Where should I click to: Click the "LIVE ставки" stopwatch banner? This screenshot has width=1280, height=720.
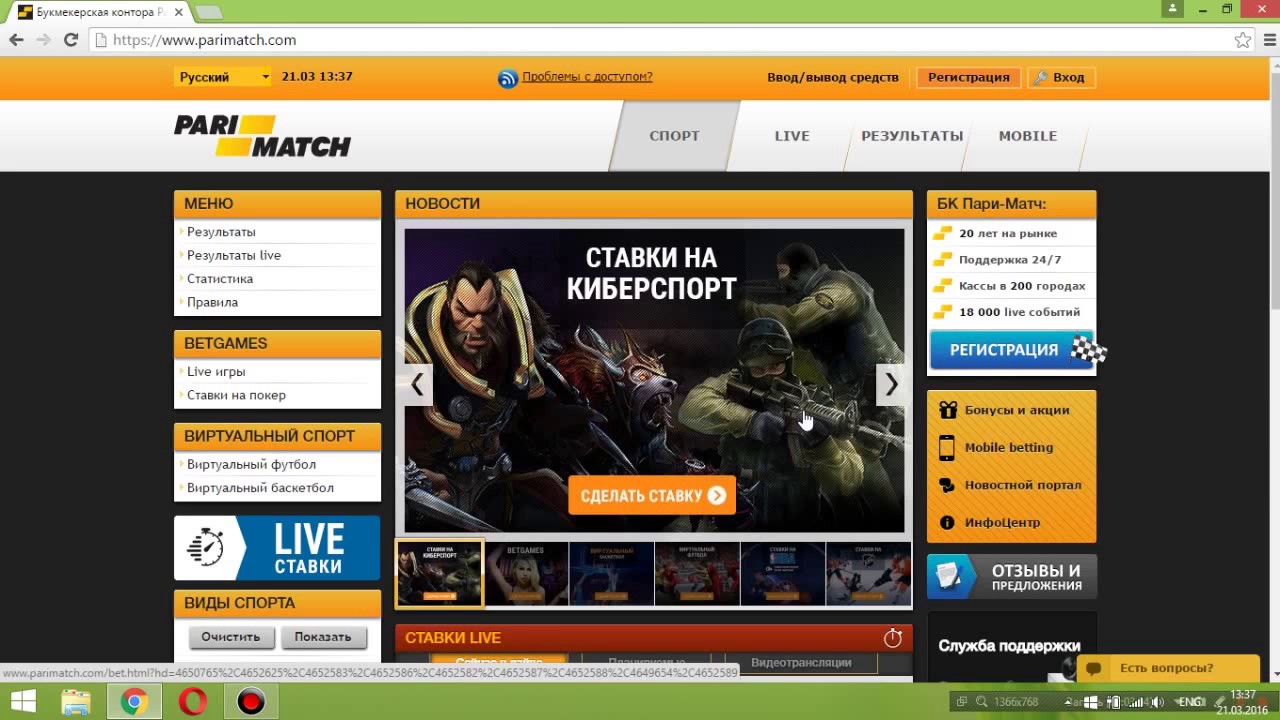tap(277, 548)
